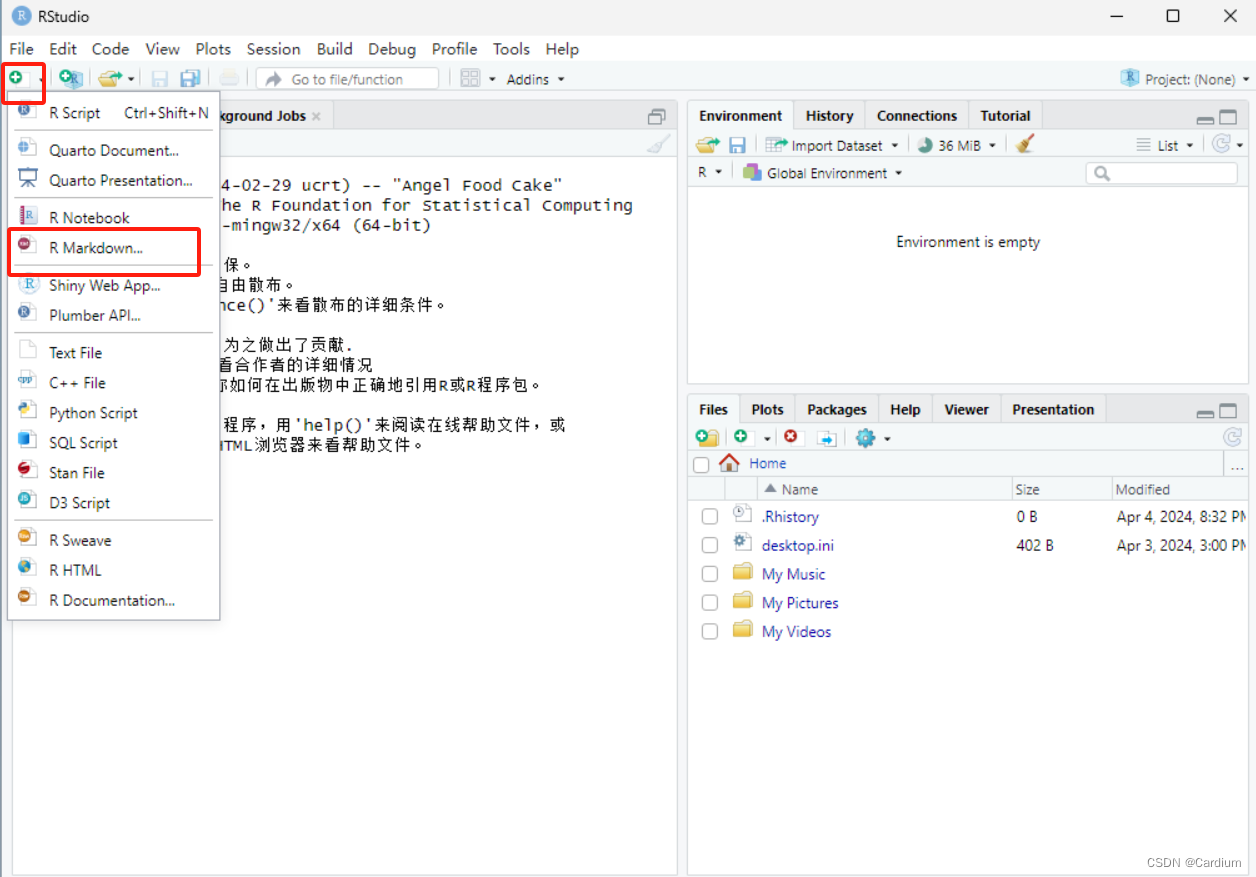Viewport: 1256px width, 877px height.
Task: Click the Environment pane refresh icon
Action: click(x=1221, y=144)
